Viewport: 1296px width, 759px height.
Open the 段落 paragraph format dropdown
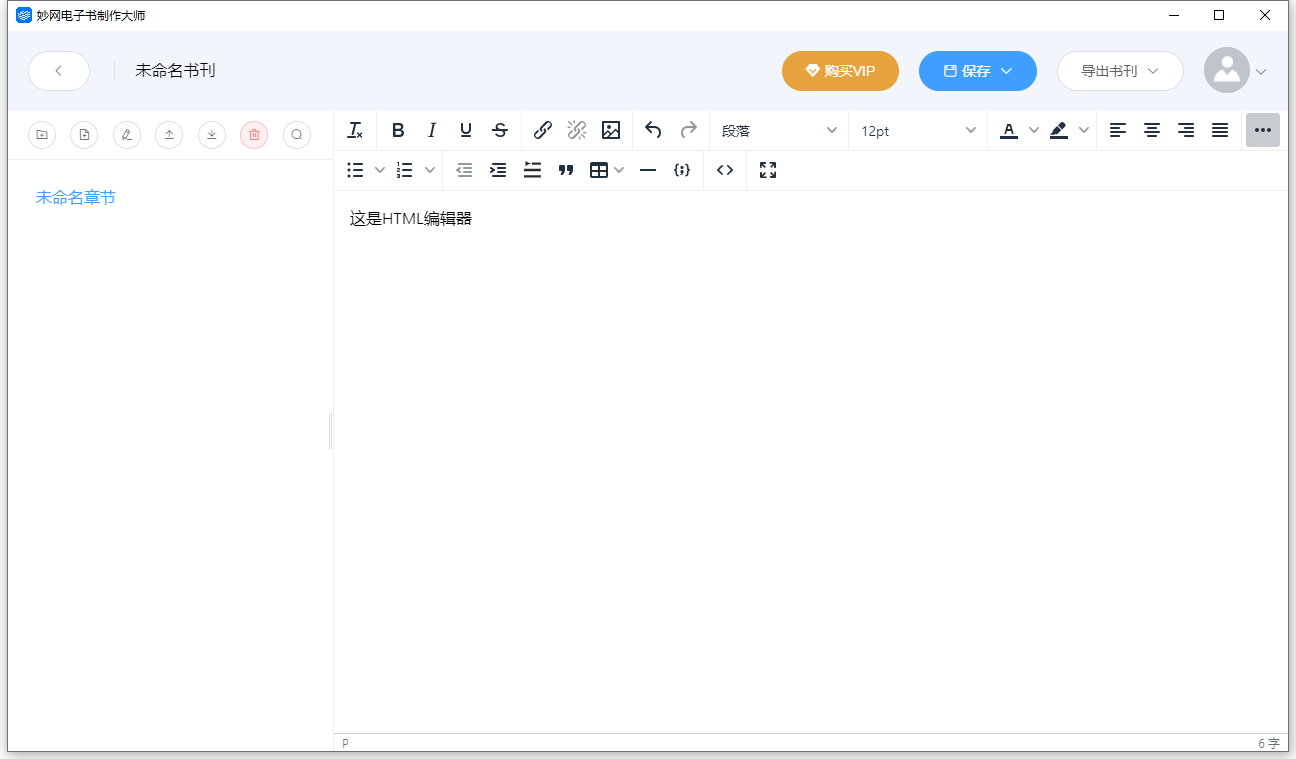(779, 130)
